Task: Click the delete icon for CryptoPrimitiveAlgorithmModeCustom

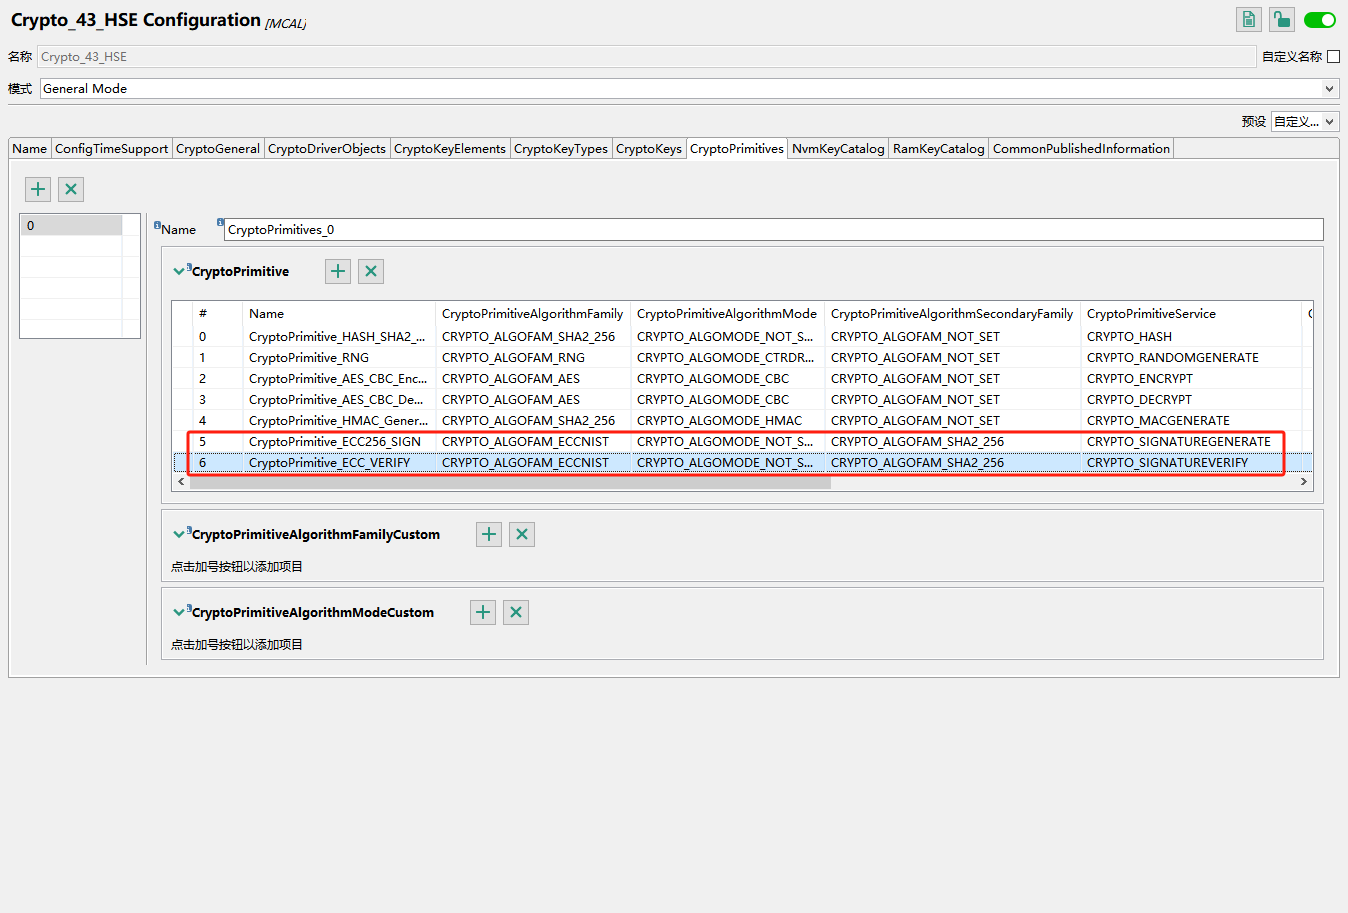Action: 516,612
